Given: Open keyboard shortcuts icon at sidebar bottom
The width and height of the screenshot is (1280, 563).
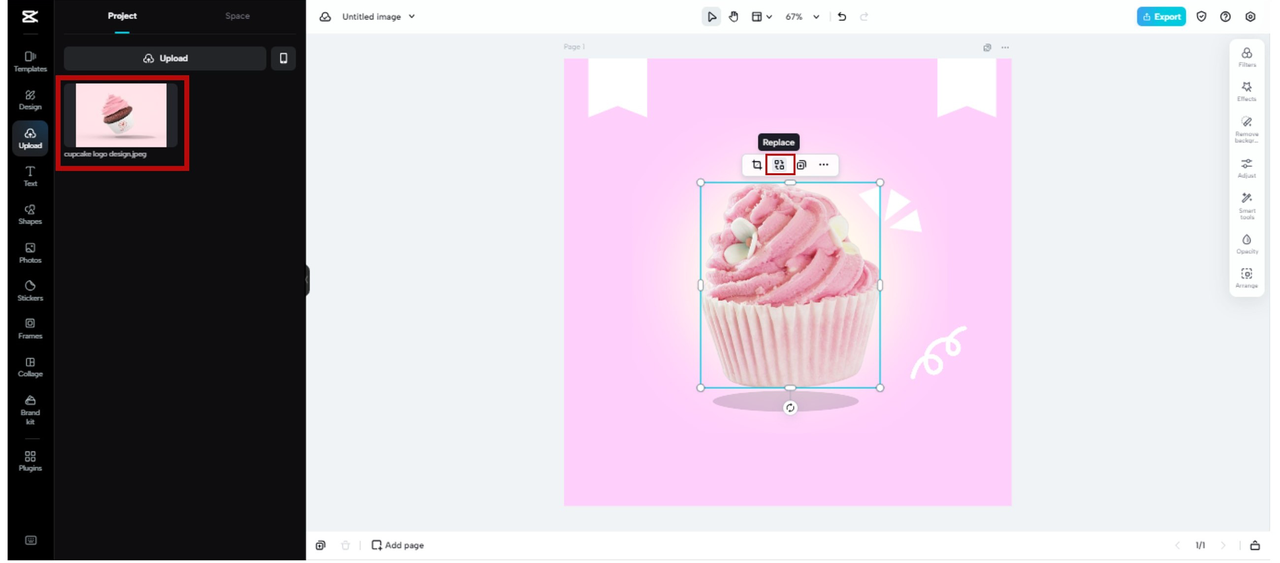Looking at the screenshot, I should click(x=30, y=540).
